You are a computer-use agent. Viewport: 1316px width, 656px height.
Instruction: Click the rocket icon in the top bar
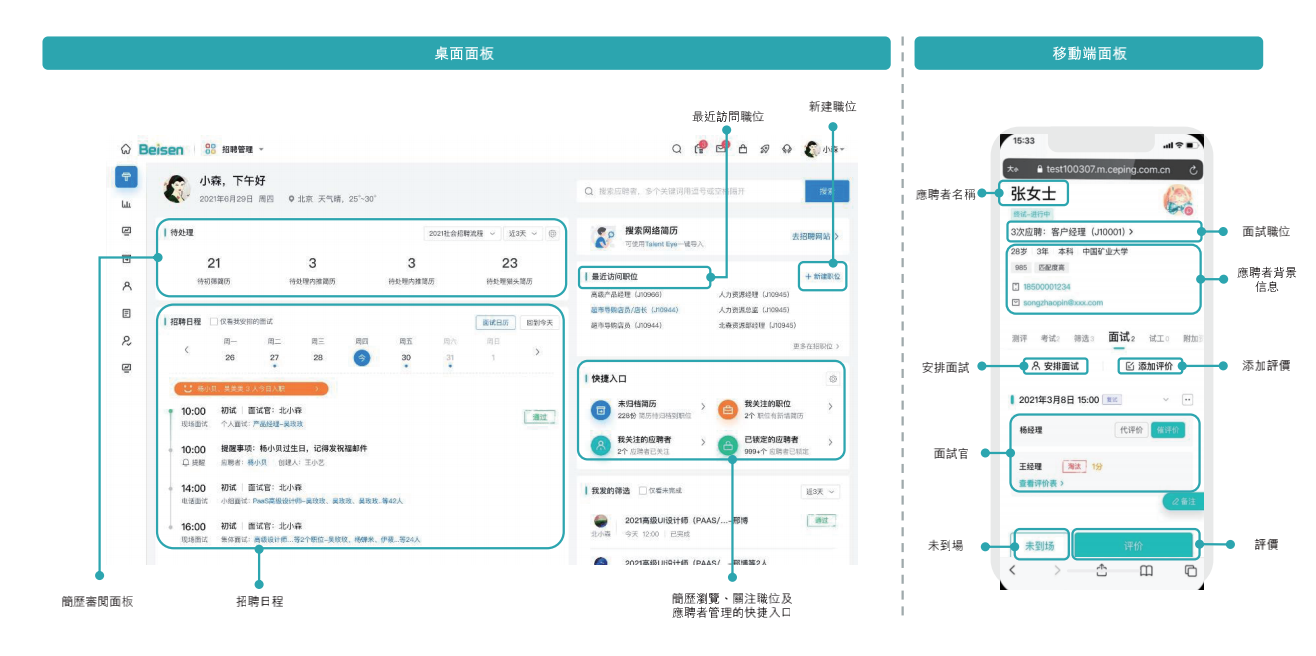tap(765, 149)
